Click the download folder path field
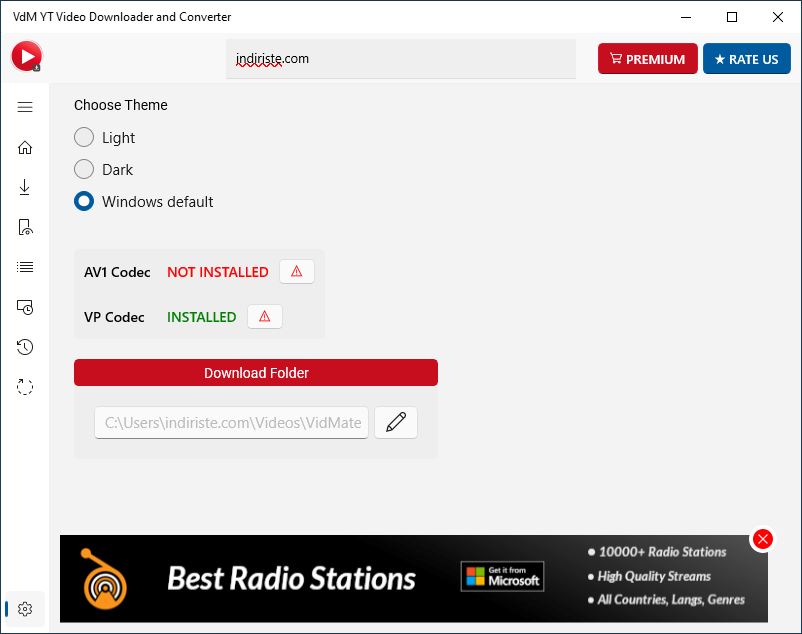802x634 pixels. pyautogui.click(x=231, y=423)
